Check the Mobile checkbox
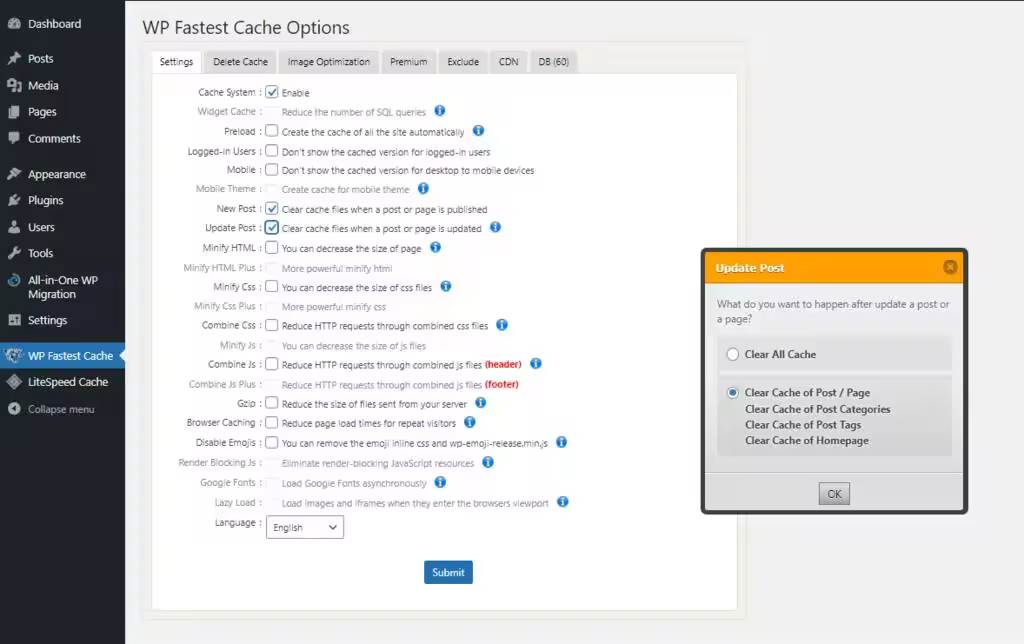 (272, 169)
